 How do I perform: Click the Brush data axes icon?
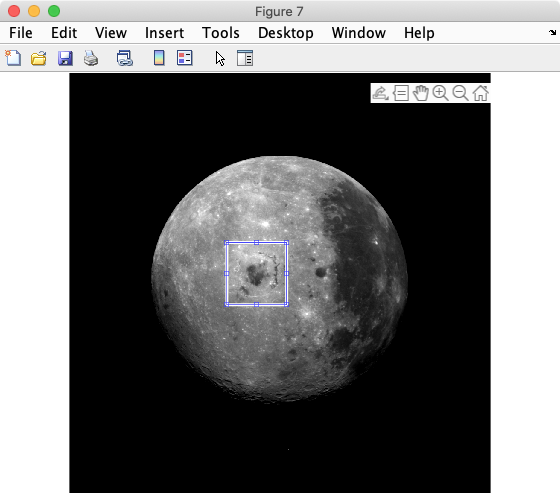pos(380,93)
